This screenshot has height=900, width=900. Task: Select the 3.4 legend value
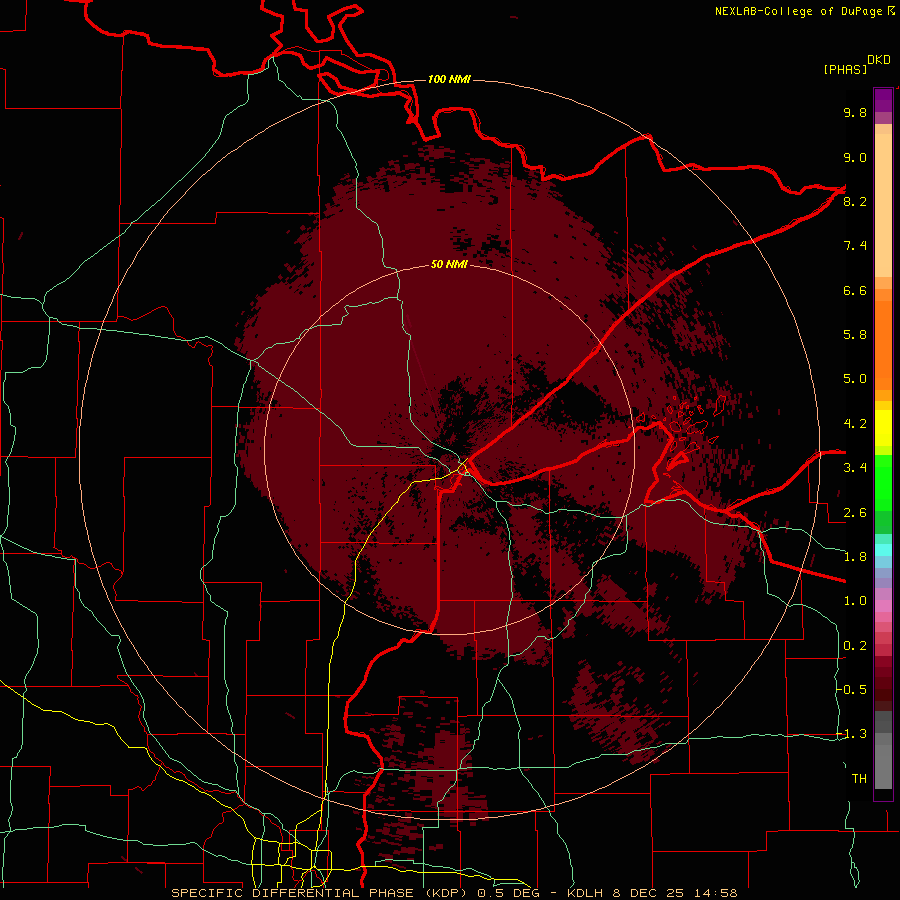pyautogui.click(x=855, y=468)
